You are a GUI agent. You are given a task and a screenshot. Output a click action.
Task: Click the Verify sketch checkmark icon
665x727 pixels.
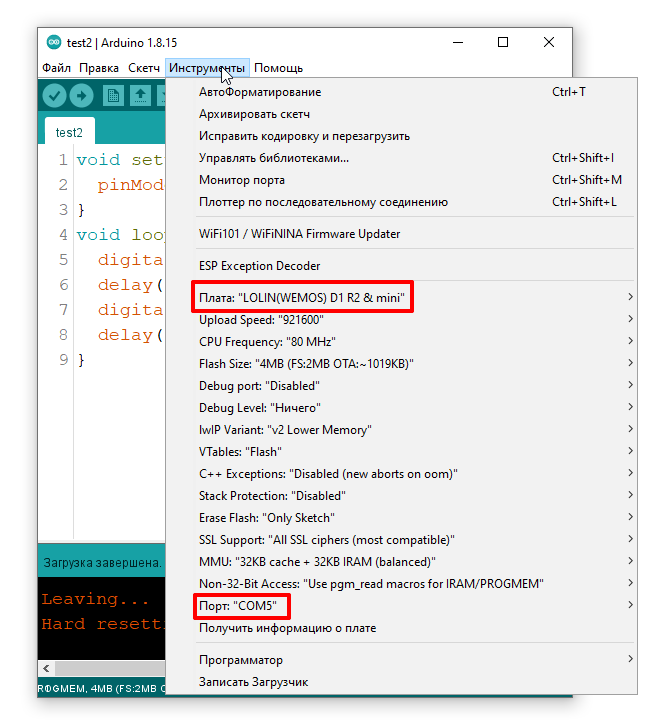pos(54,96)
